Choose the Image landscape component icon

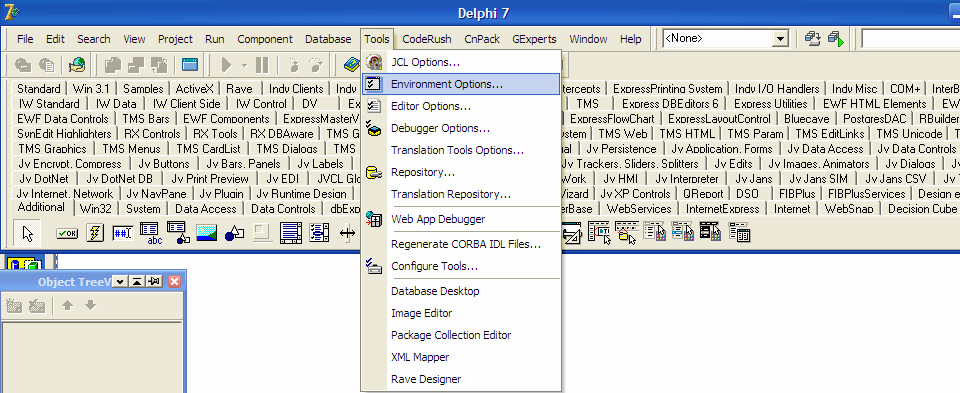coord(206,233)
